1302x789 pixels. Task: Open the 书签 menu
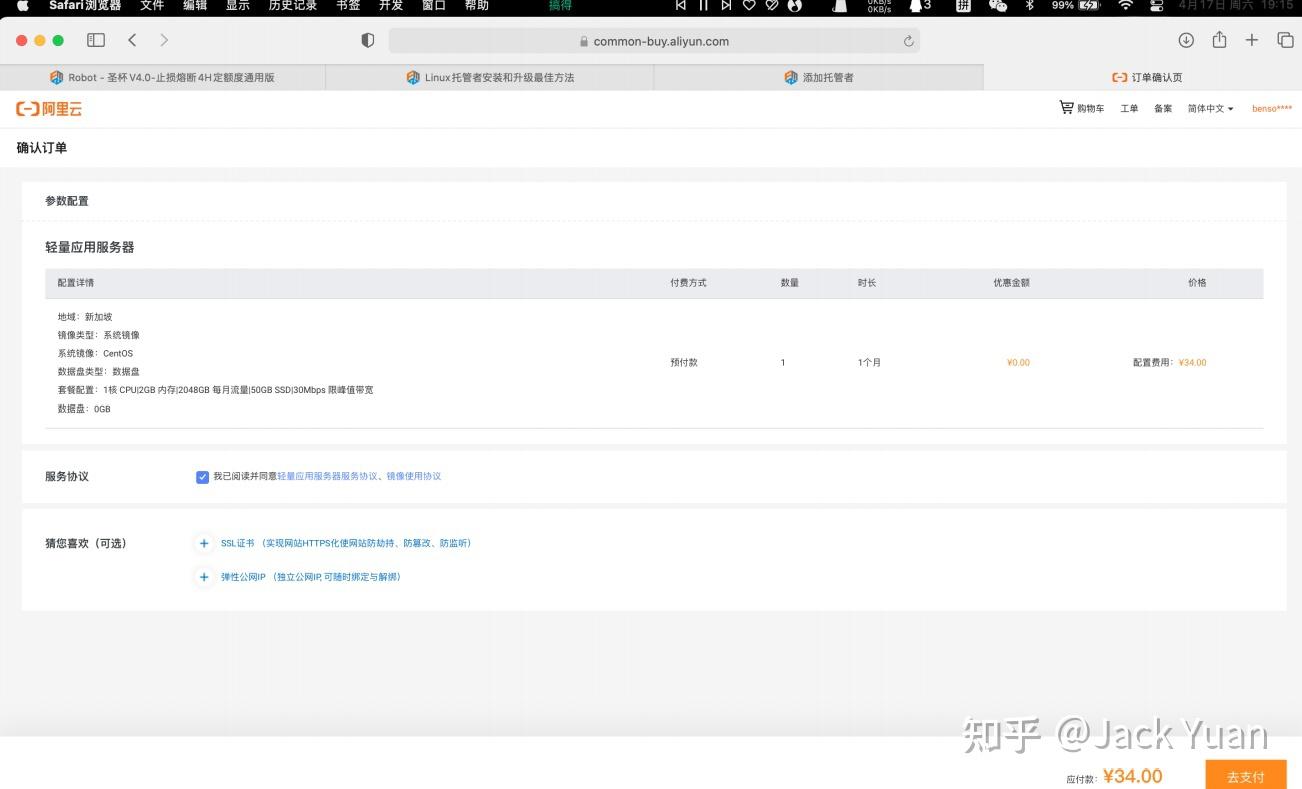(x=348, y=5)
